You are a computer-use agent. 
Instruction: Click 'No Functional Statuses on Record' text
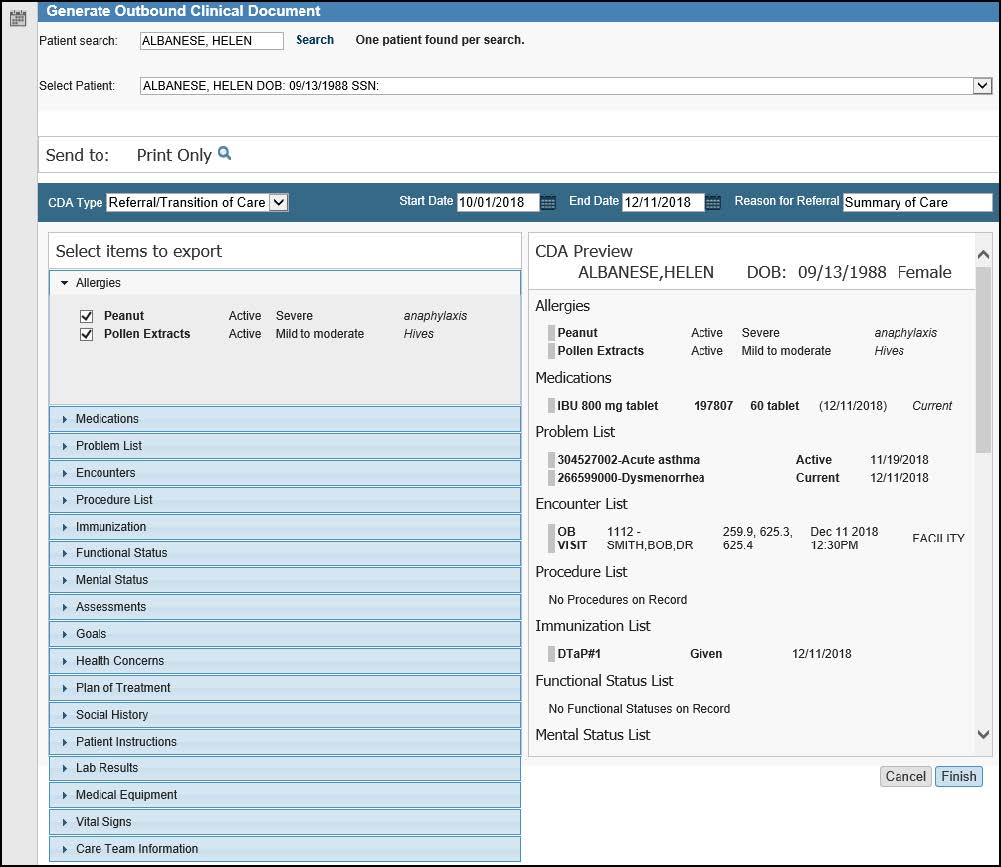[x=639, y=709]
